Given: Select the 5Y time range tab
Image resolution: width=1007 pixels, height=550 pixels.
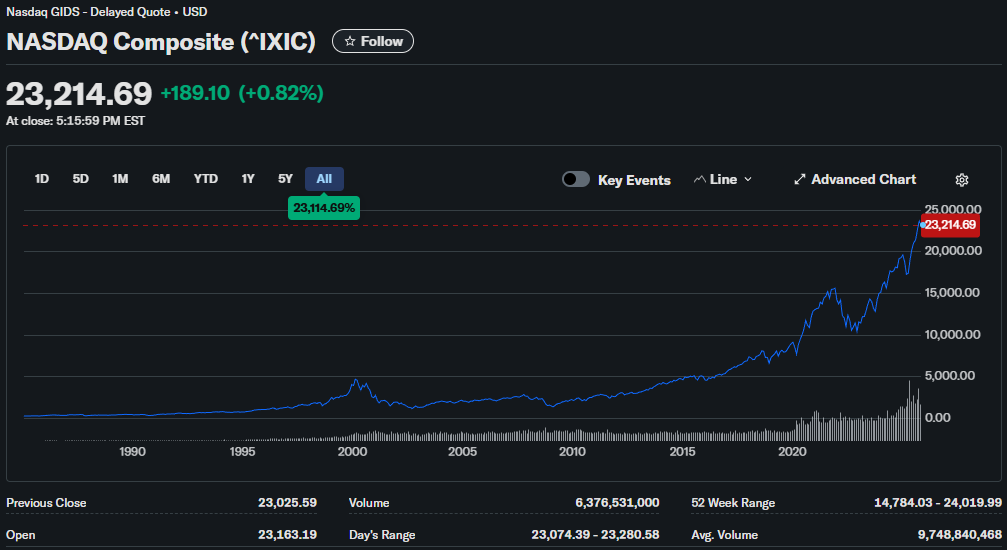Looking at the screenshot, I should click(x=285, y=179).
